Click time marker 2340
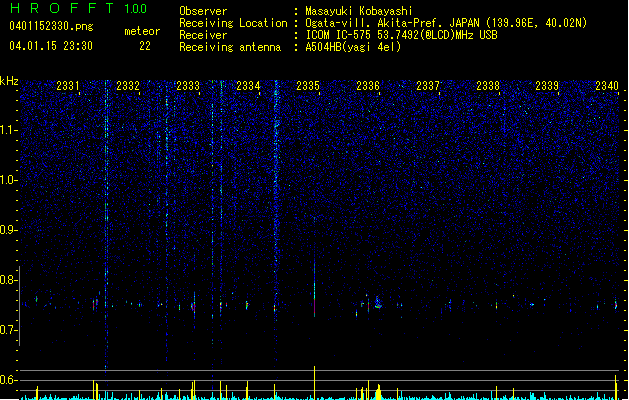Image resolution: width=629 pixels, height=400 pixels. pyautogui.click(x=607, y=86)
